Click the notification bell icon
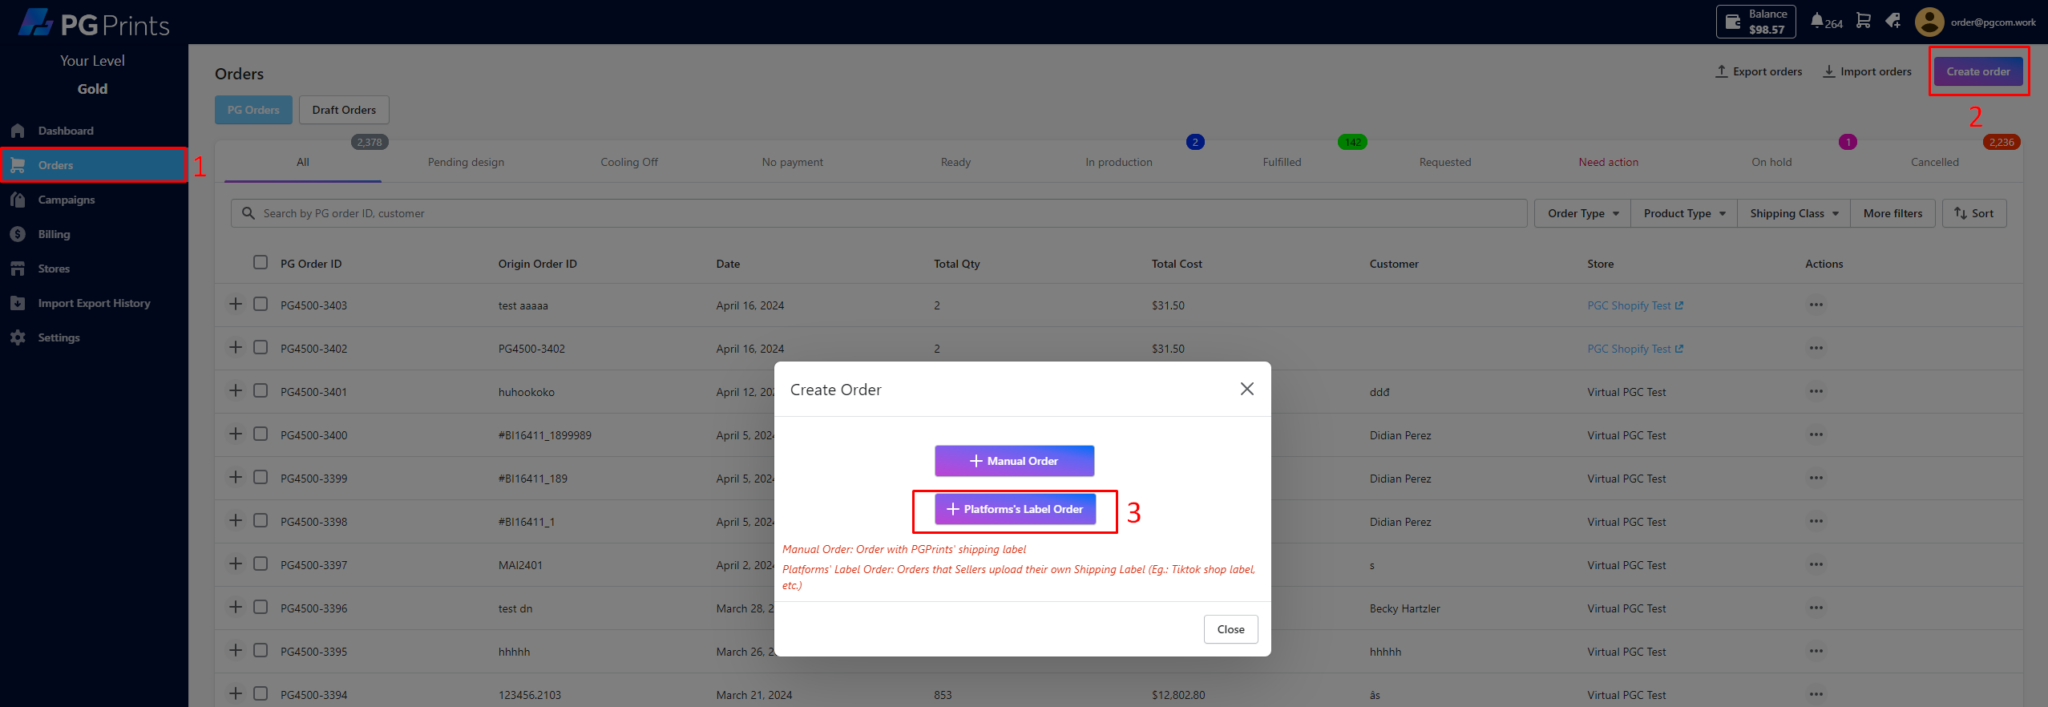This screenshot has width=2048, height=707. pos(1817,21)
